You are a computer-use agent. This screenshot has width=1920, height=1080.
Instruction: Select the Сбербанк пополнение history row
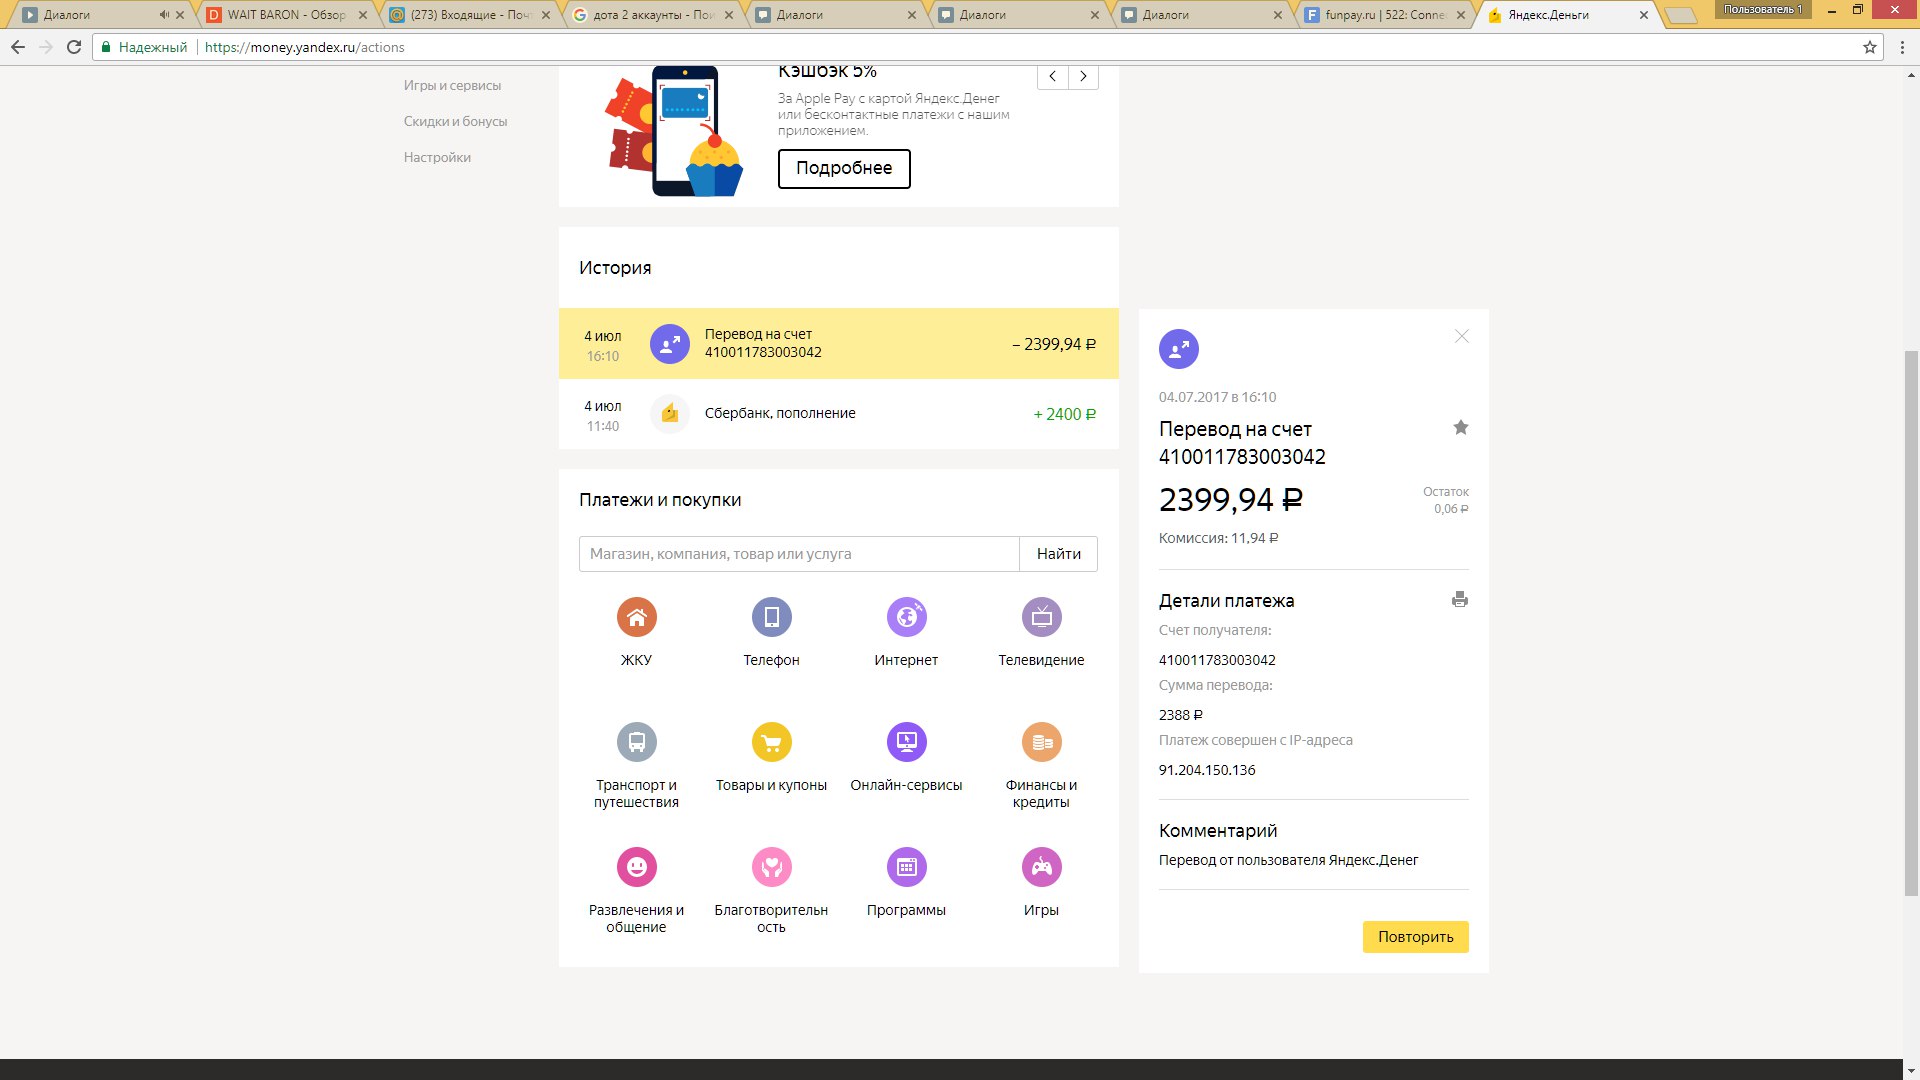pyautogui.click(x=838, y=414)
